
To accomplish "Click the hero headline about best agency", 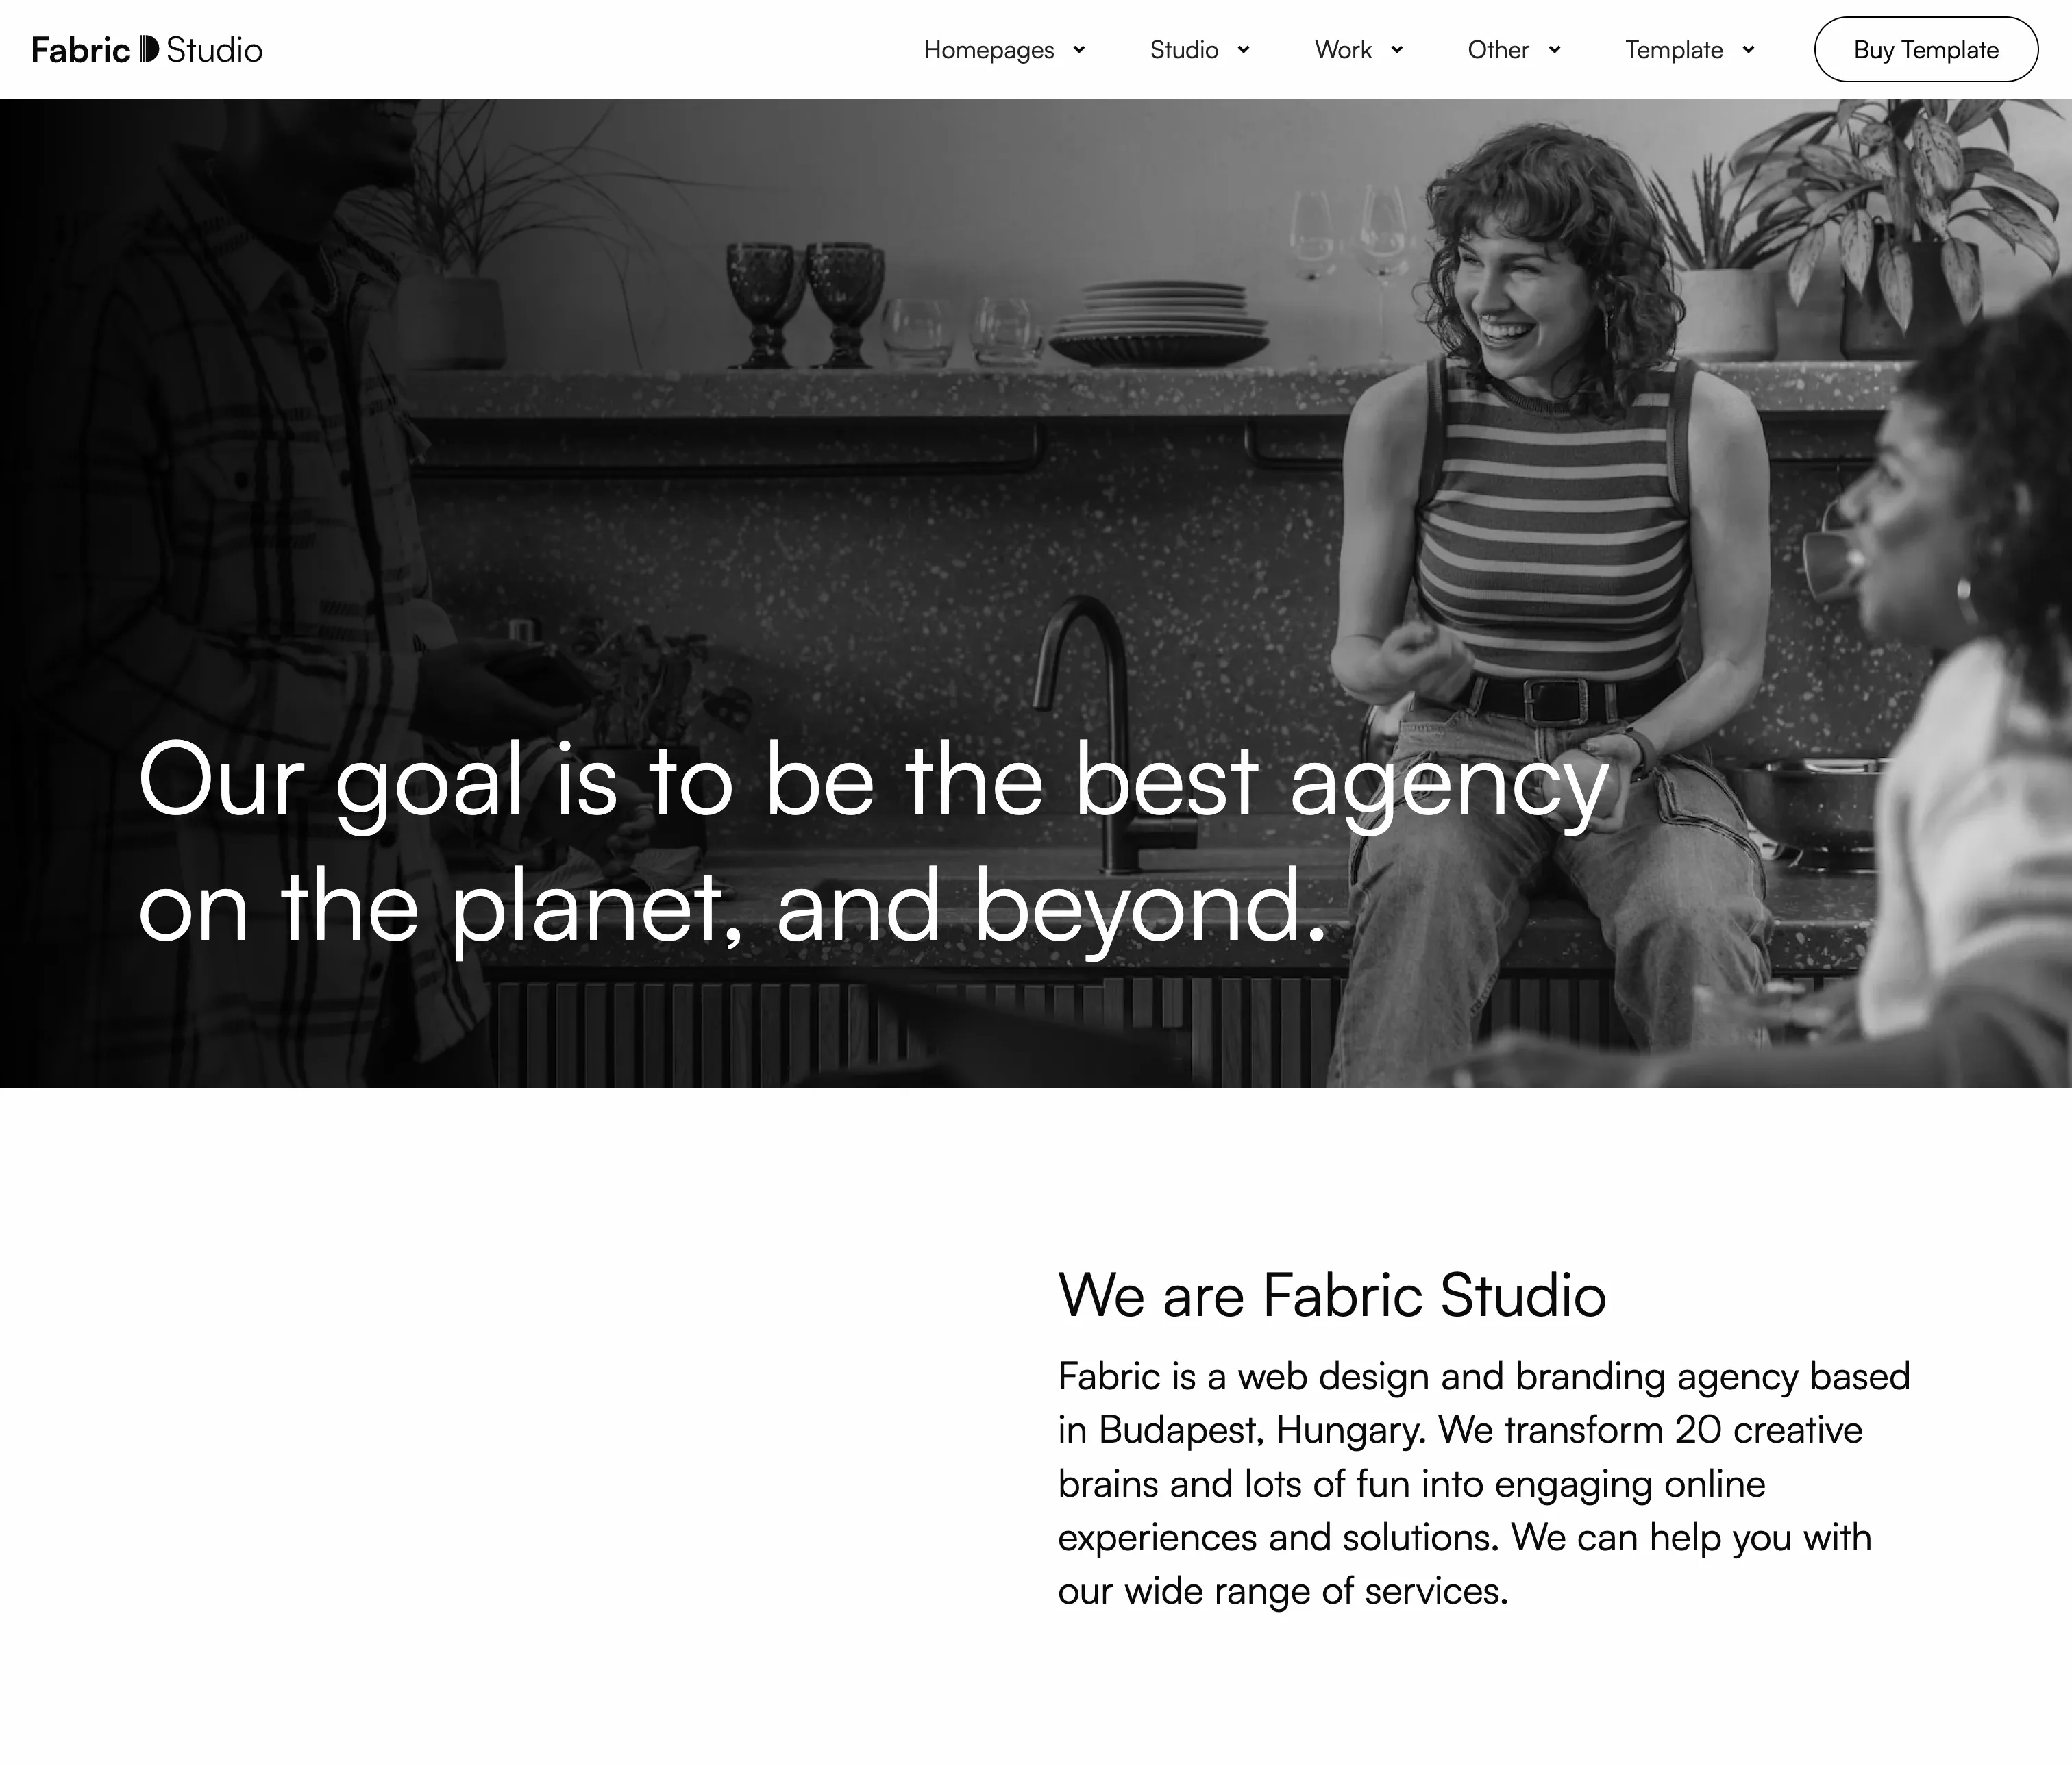I will 872,842.
